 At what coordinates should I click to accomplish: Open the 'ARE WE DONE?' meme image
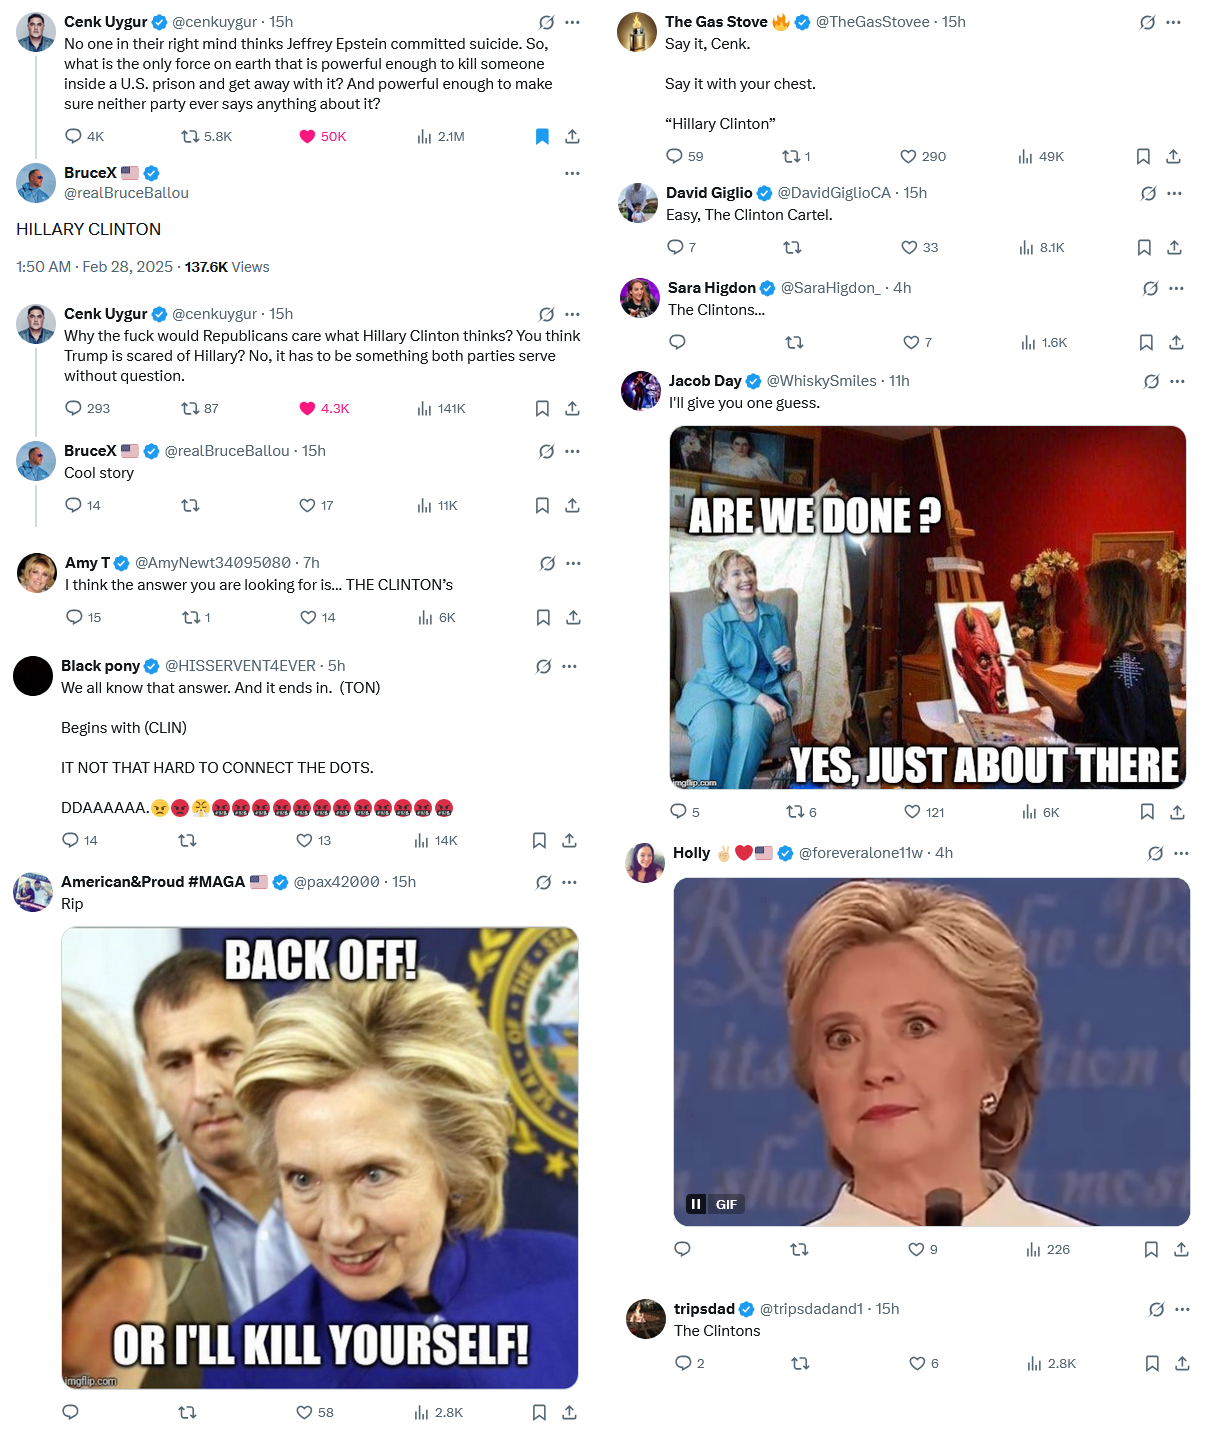click(928, 607)
